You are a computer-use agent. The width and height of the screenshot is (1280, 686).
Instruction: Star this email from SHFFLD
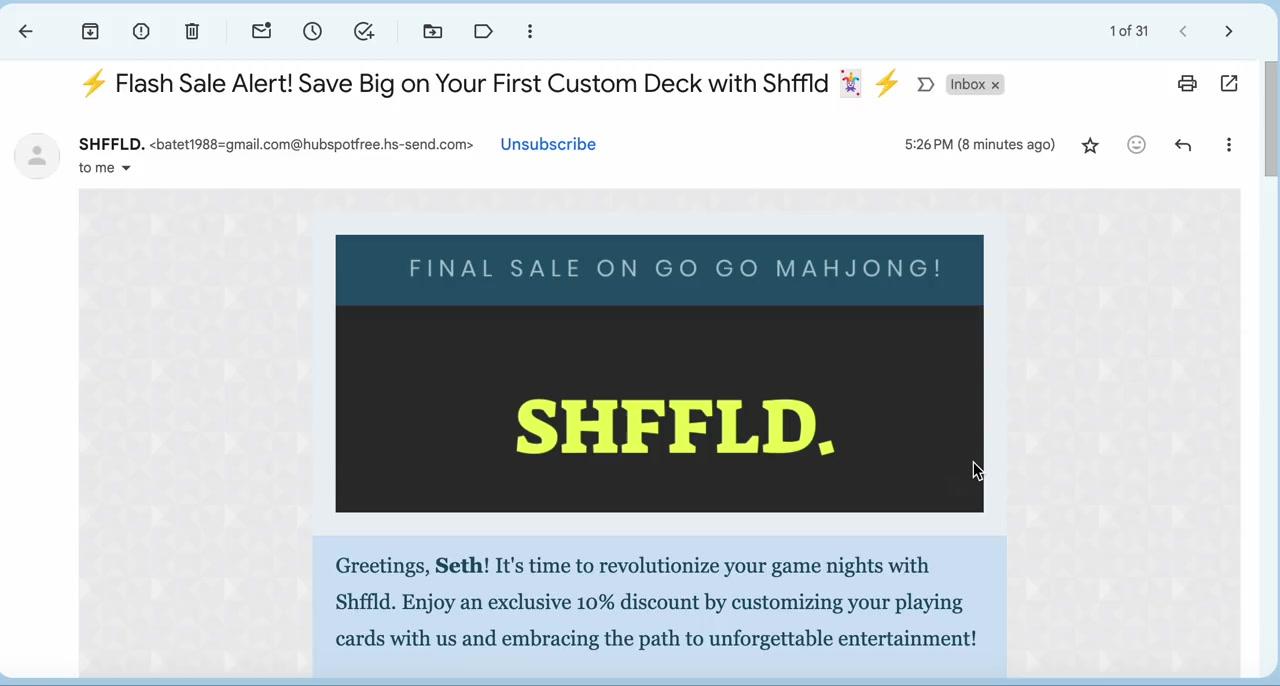[x=1090, y=146]
